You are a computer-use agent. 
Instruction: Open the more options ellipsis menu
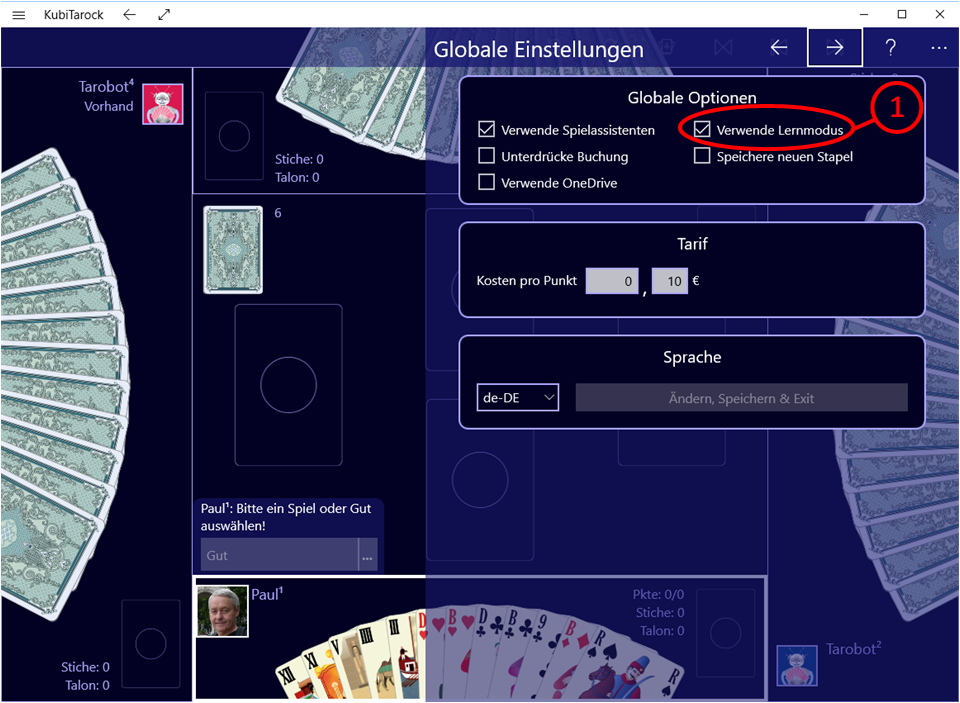point(937,47)
